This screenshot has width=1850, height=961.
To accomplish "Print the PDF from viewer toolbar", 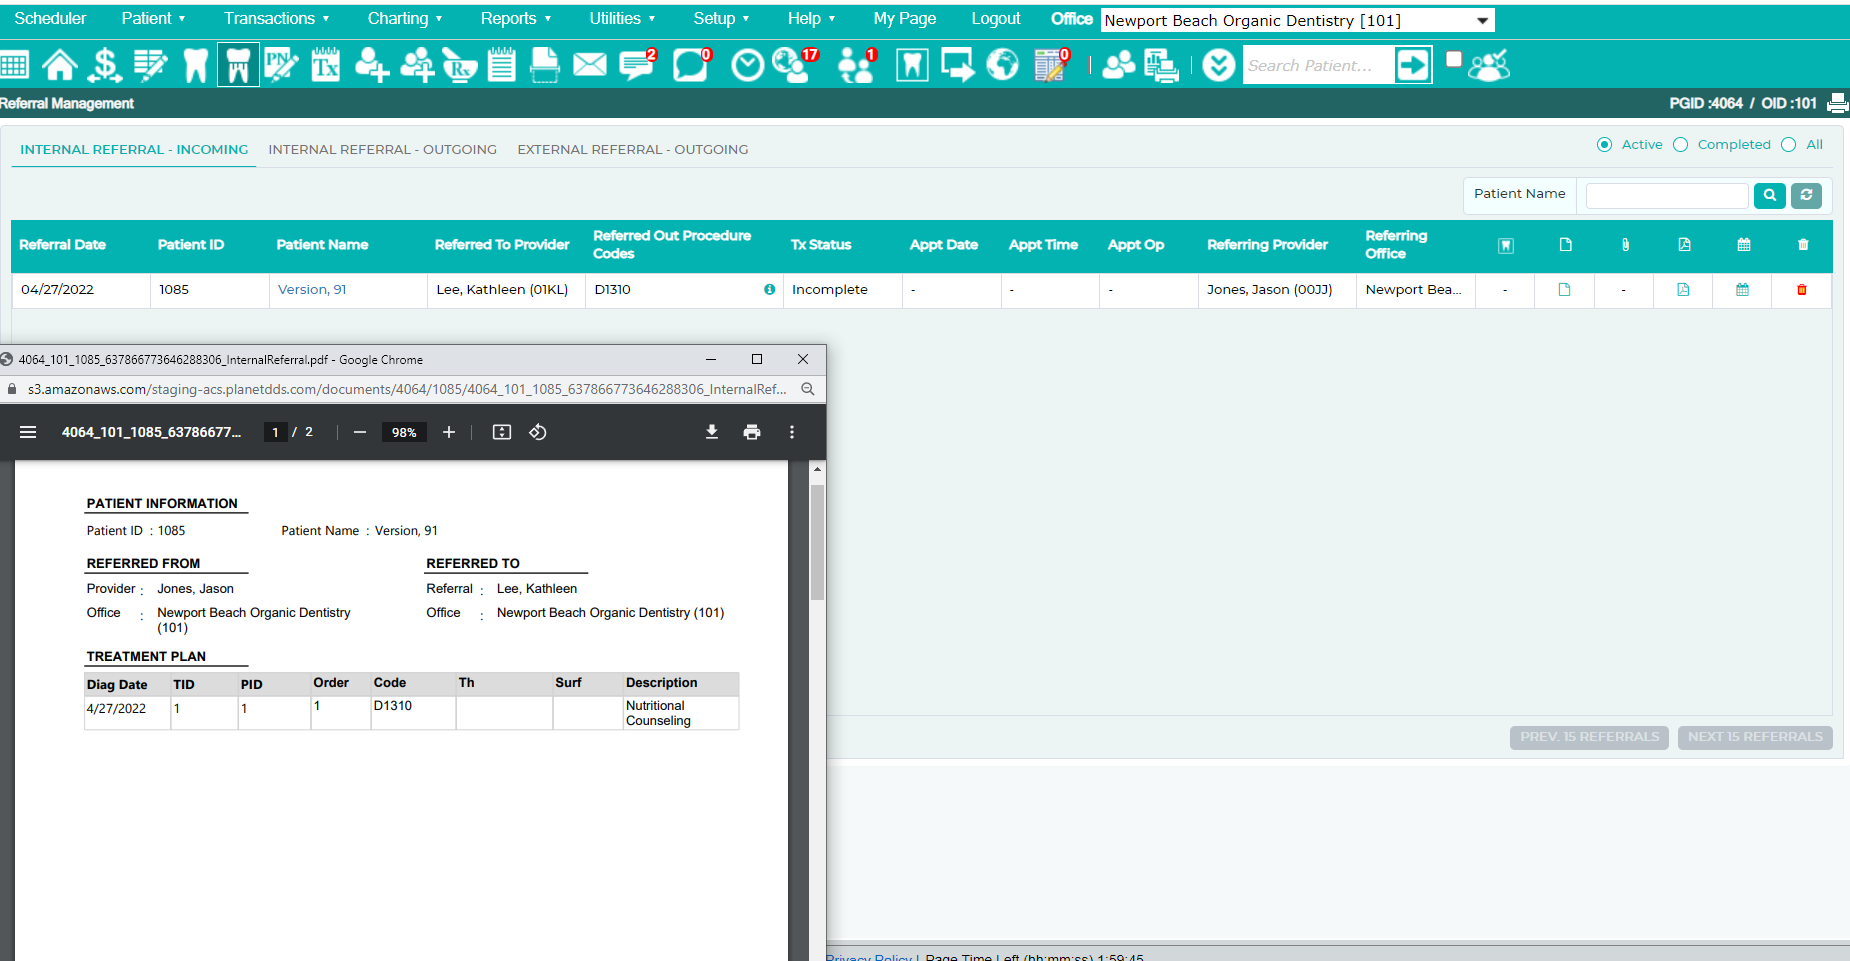I will tap(752, 432).
